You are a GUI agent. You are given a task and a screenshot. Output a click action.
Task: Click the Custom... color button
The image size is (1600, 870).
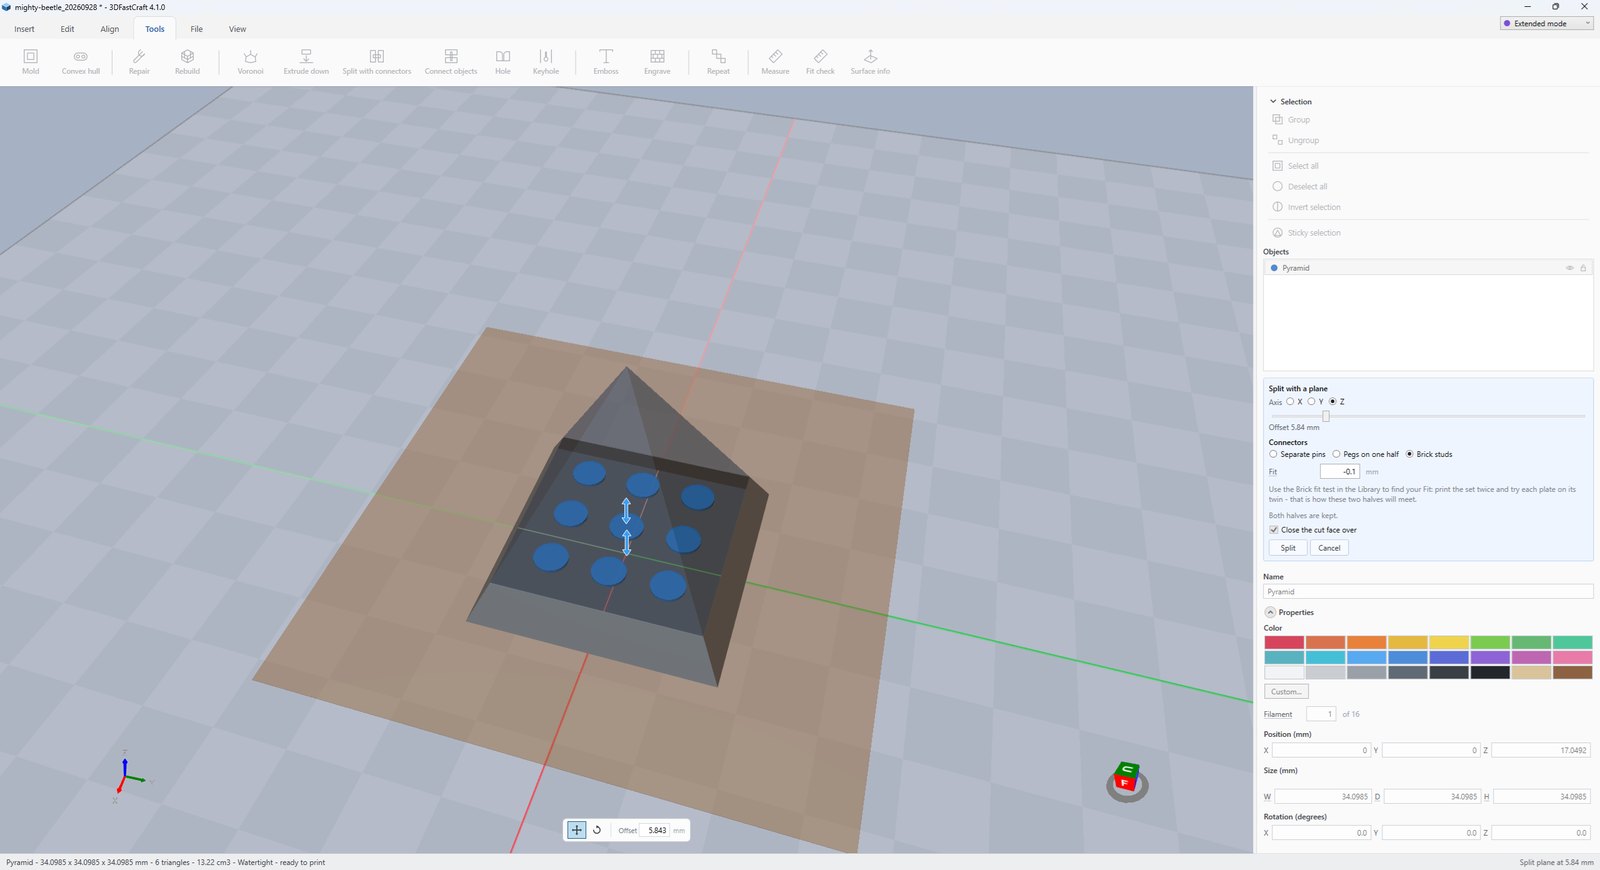[1286, 692]
